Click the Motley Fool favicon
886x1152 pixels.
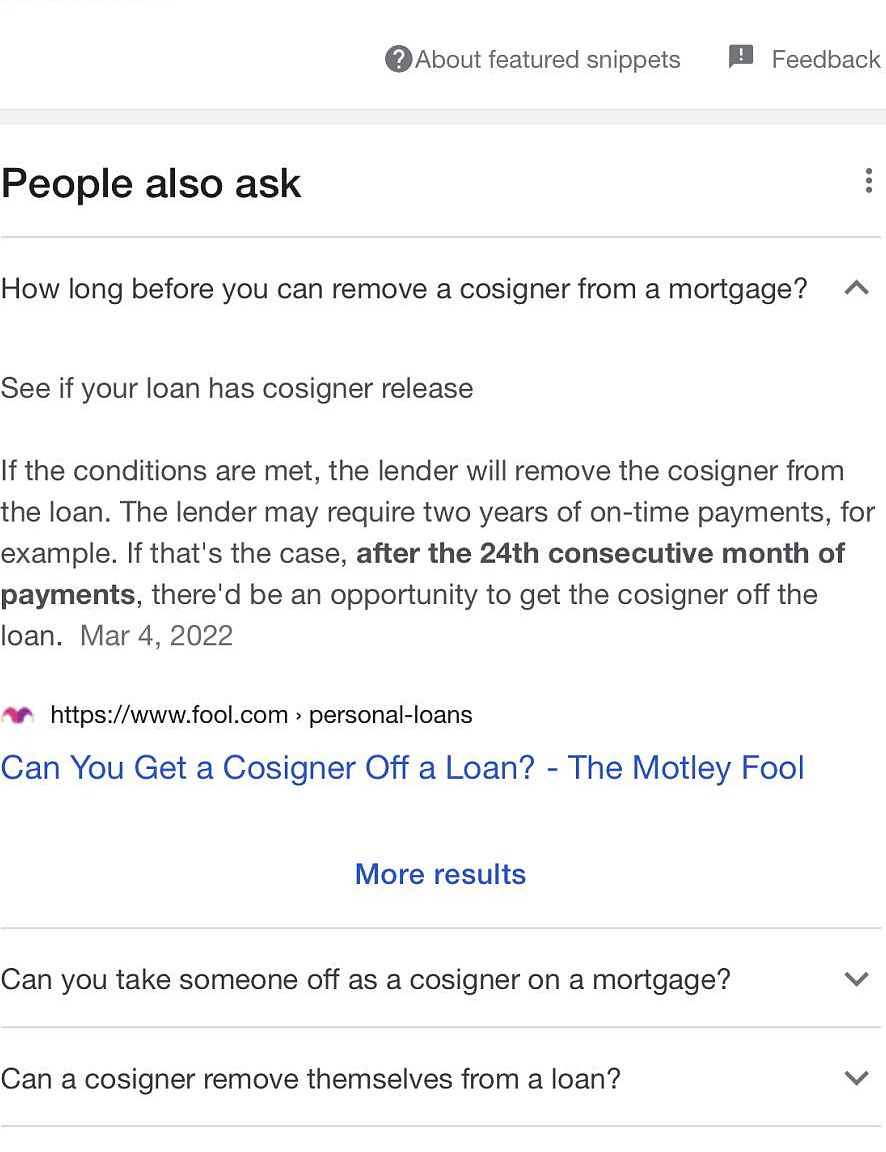[x=18, y=715]
